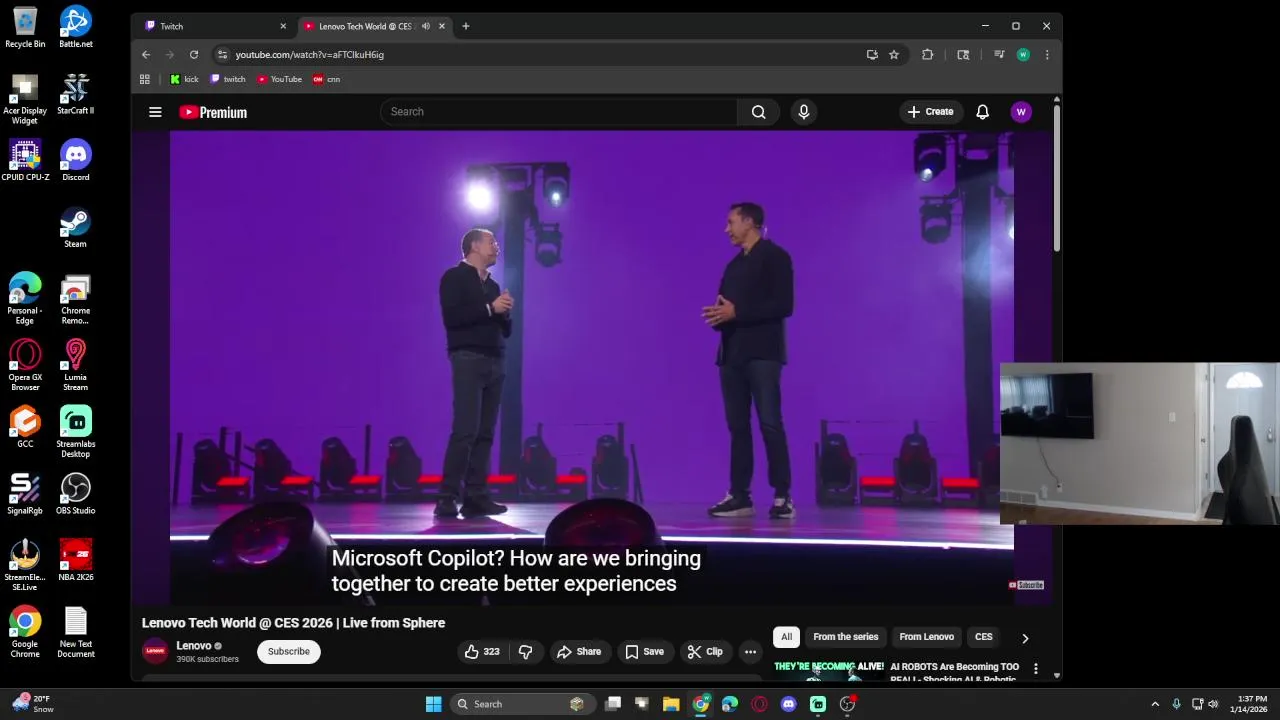This screenshot has height=720, width=1280.
Task: Reload the page in Chrome
Action: tap(194, 55)
